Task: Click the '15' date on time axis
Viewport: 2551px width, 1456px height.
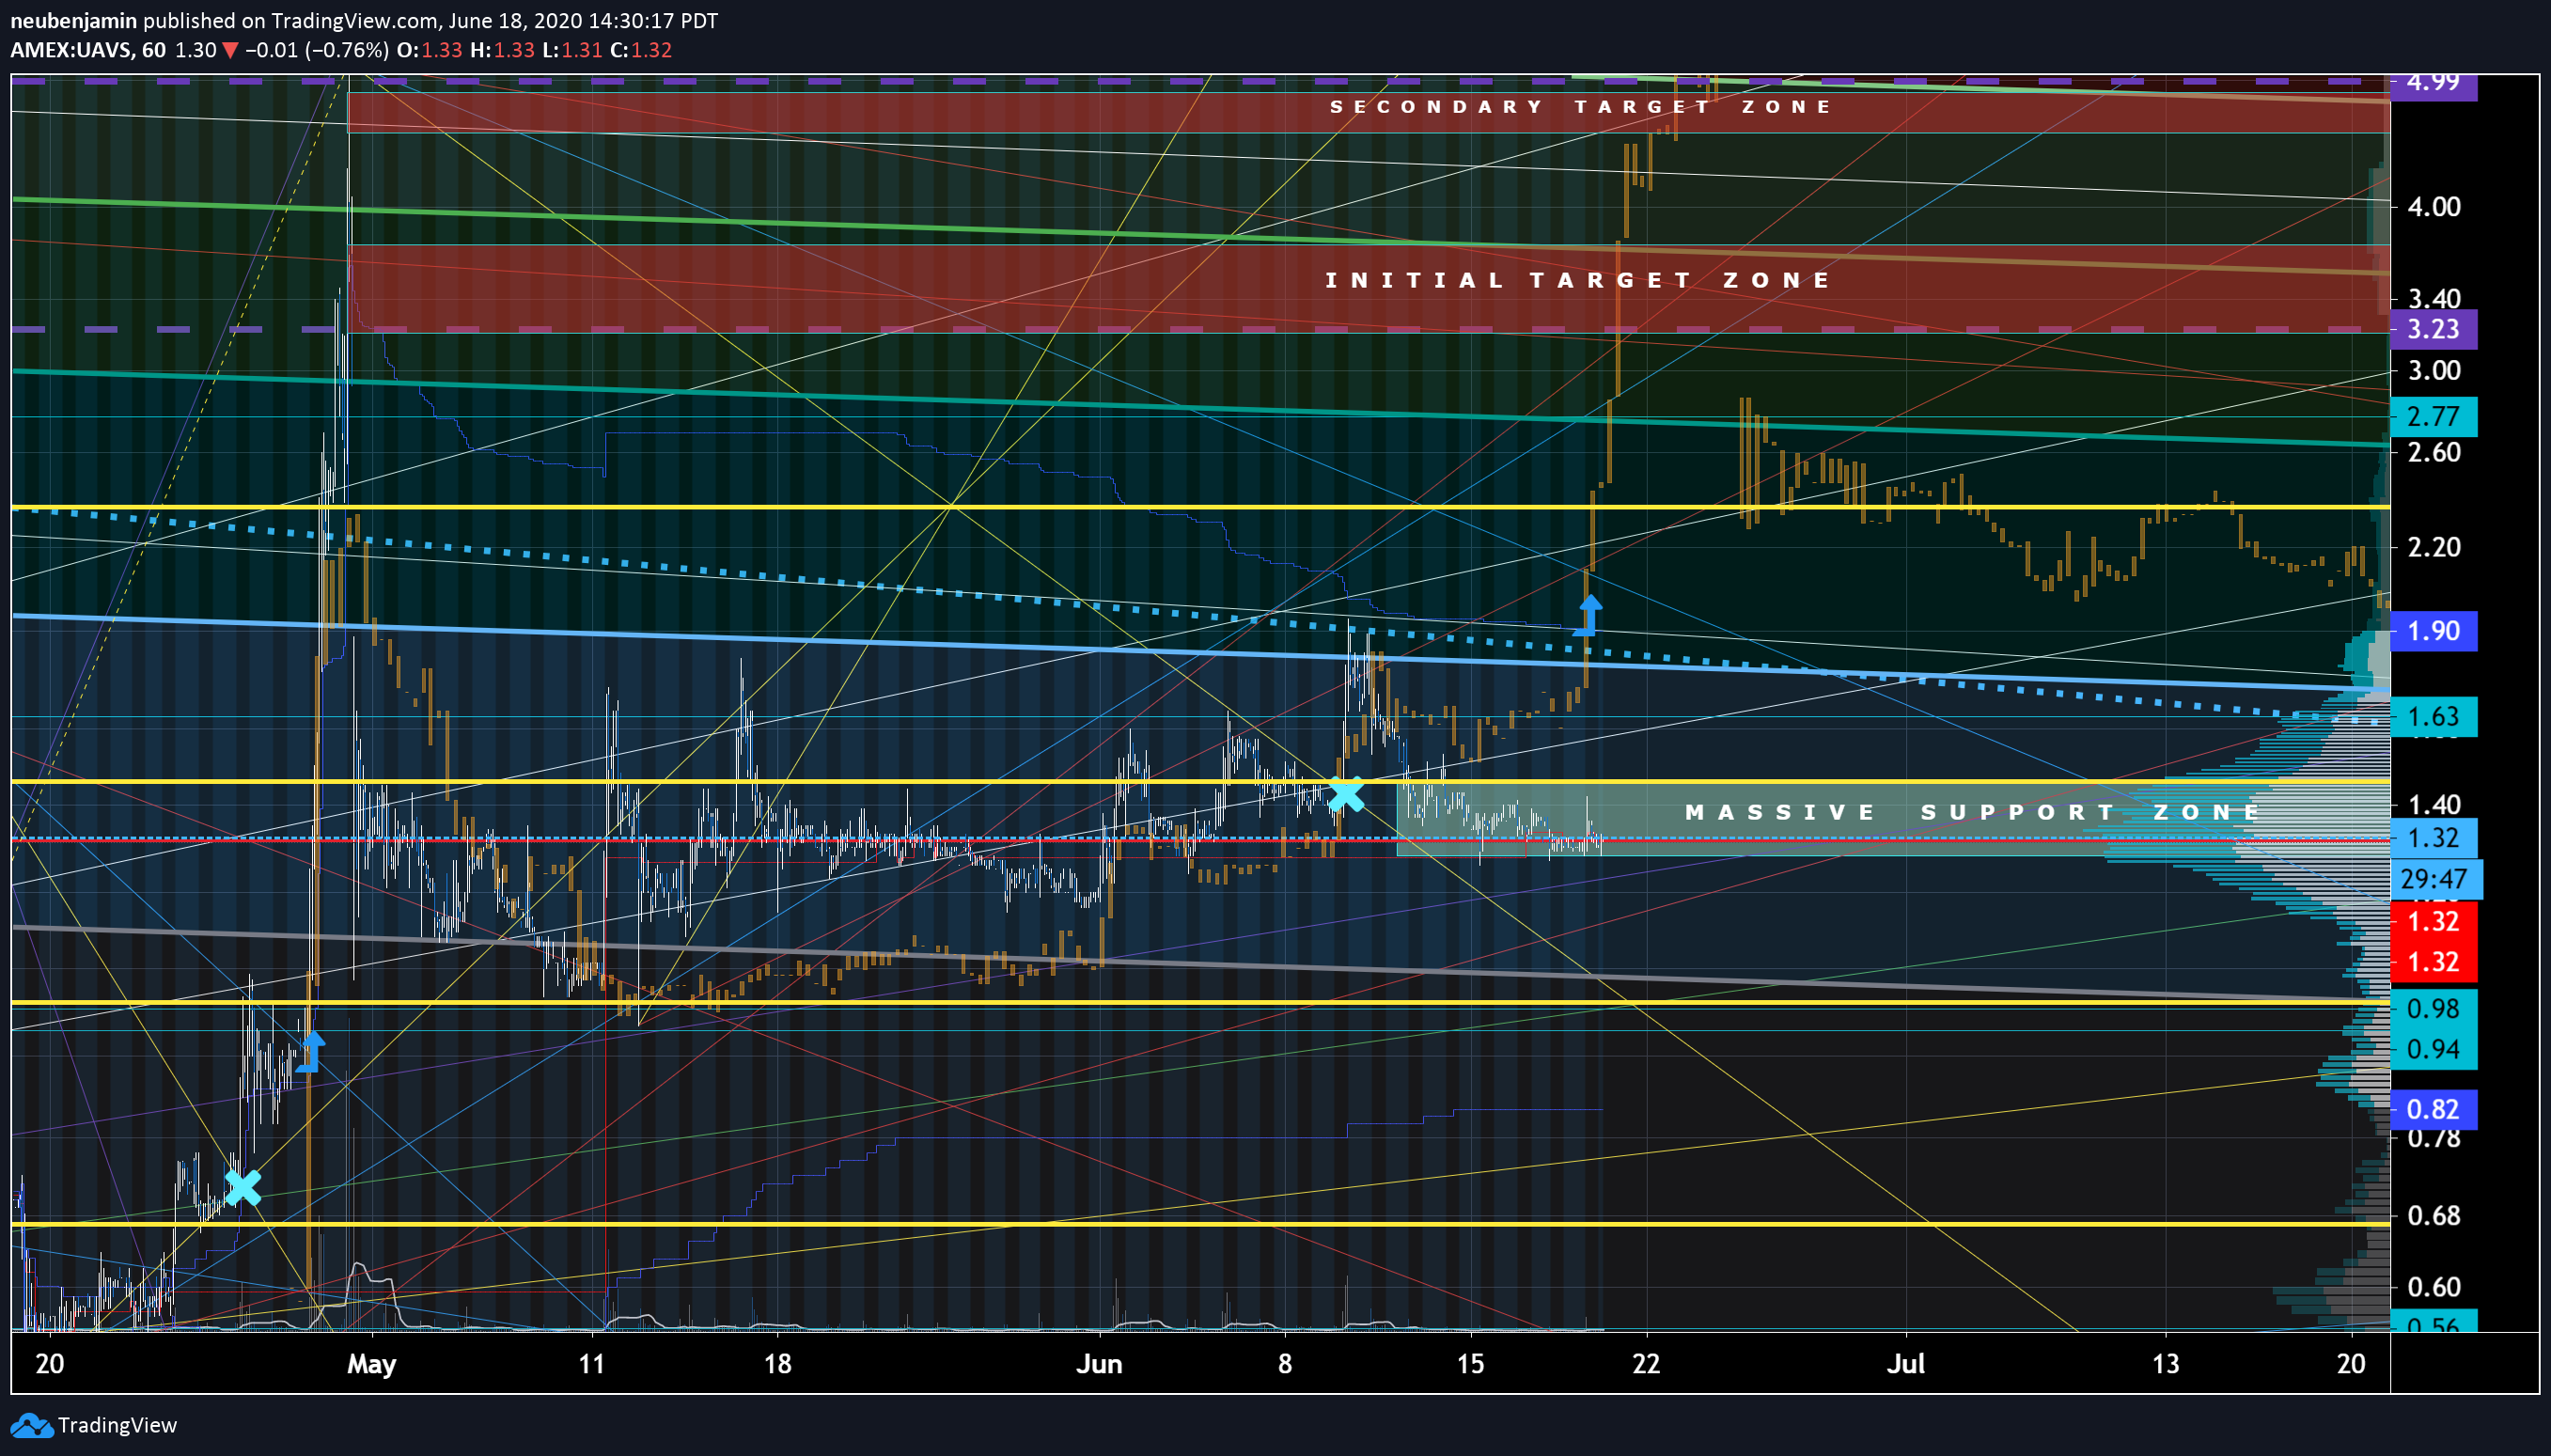Action: (x=1470, y=1364)
